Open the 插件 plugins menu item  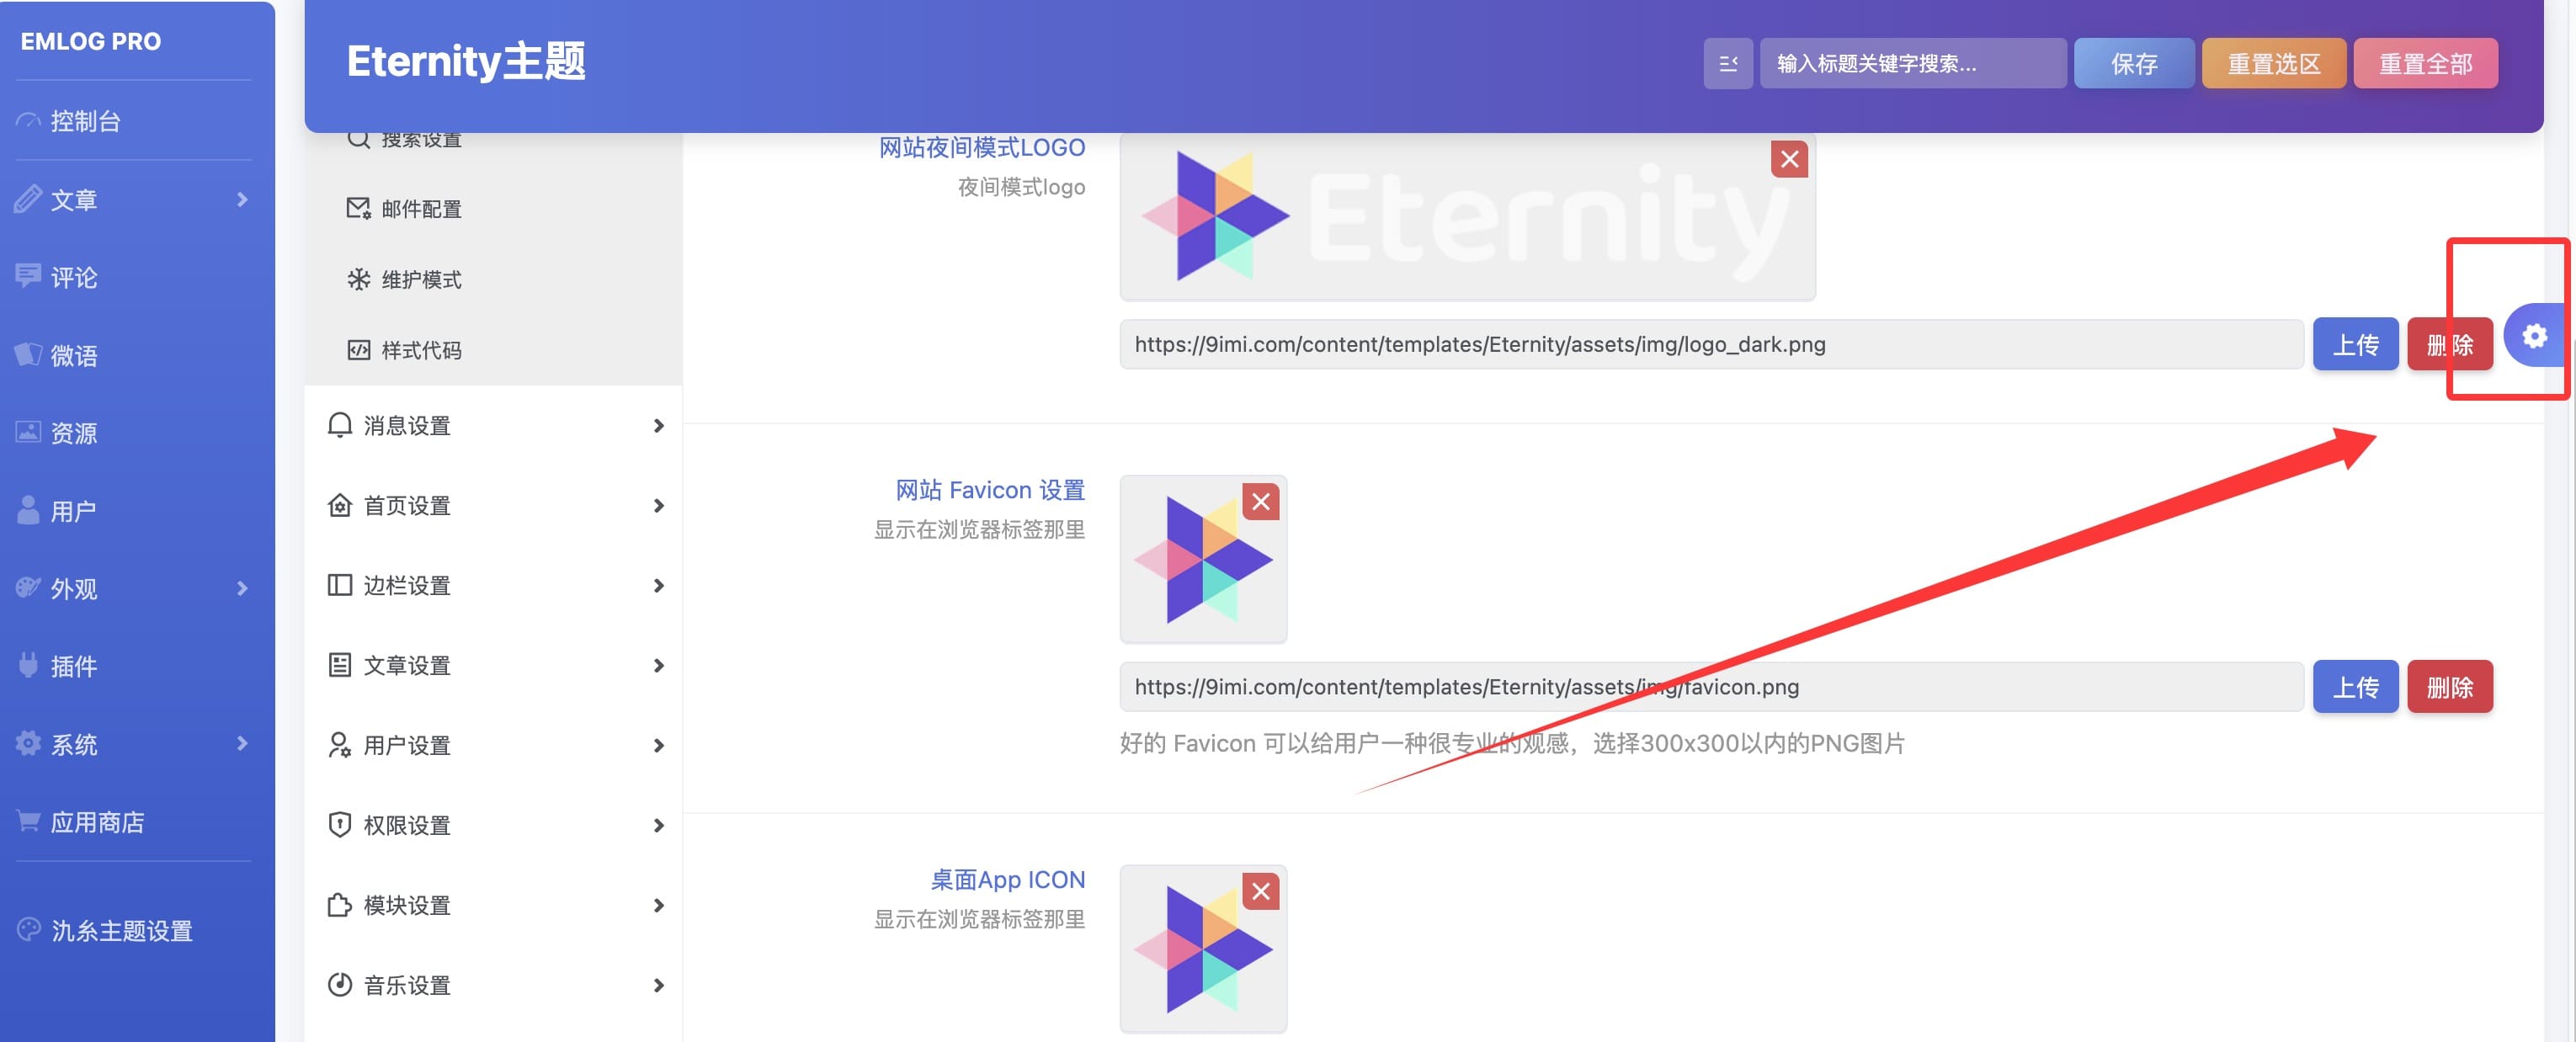coord(74,666)
